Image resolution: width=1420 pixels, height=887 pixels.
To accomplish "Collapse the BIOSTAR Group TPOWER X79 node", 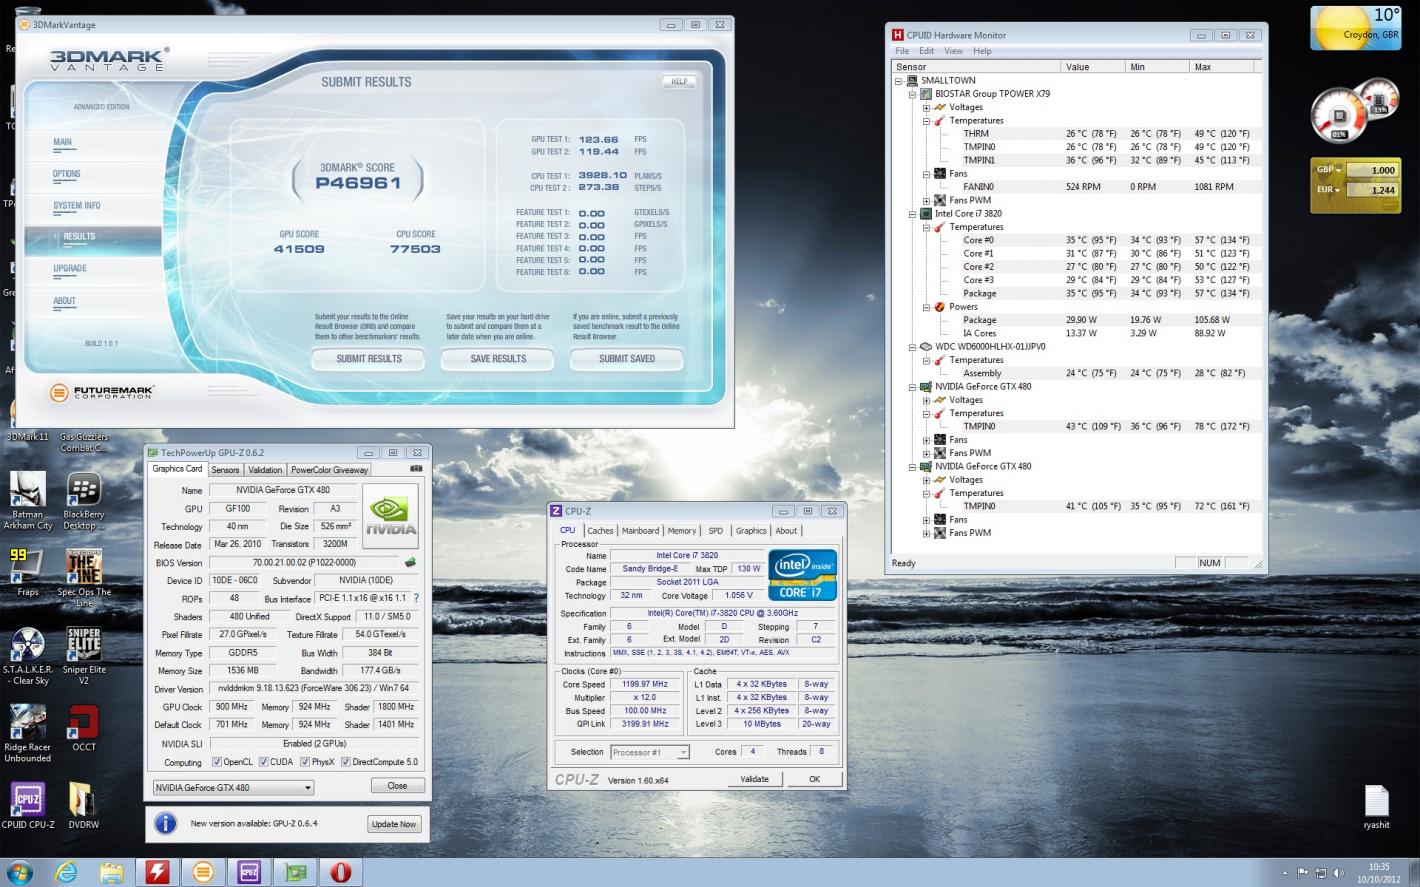I will tap(913, 94).
